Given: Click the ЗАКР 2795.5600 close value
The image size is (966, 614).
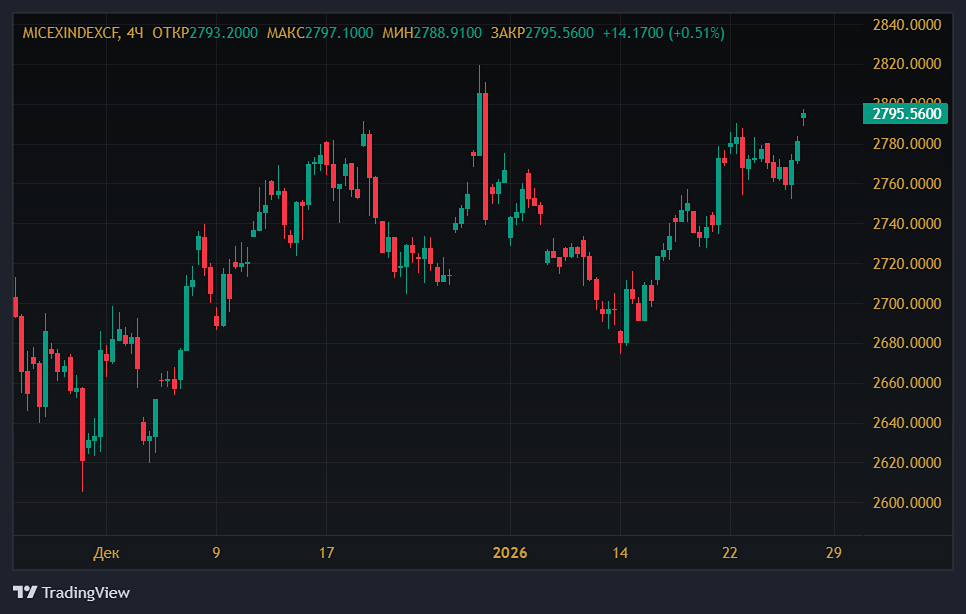Looking at the screenshot, I should click(542, 33).
